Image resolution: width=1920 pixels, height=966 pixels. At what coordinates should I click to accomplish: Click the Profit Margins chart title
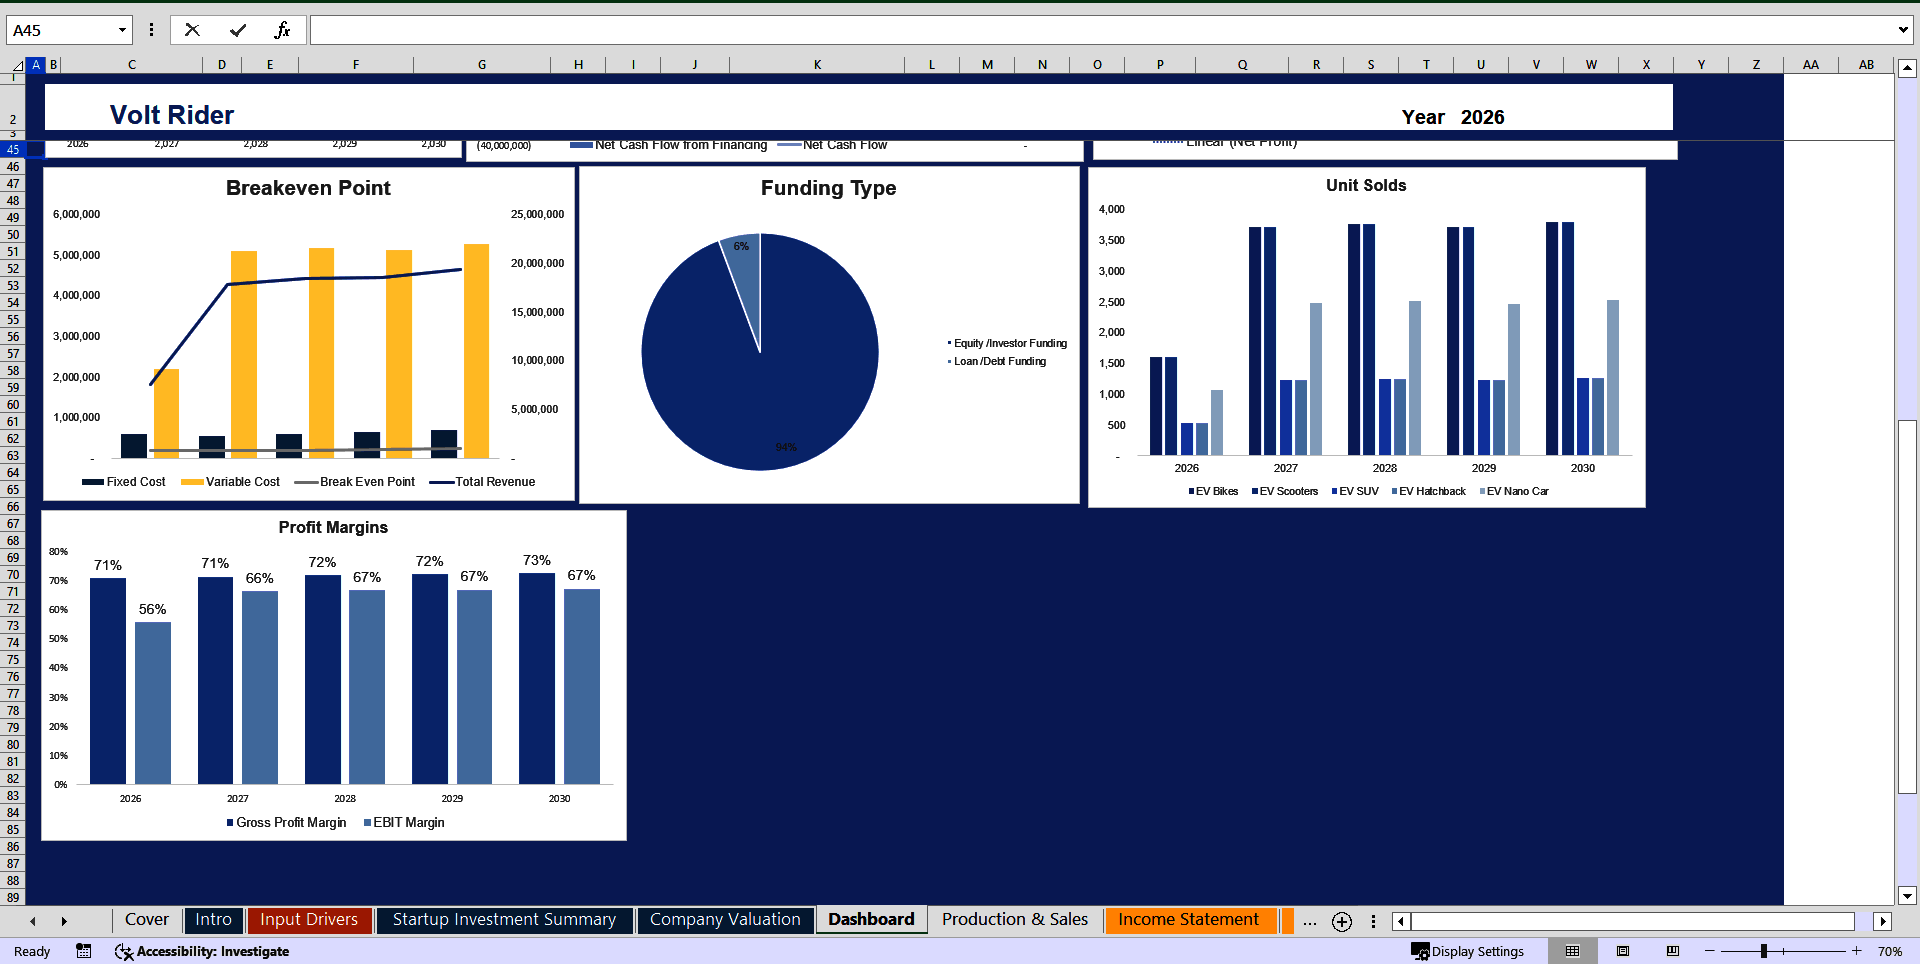click(x=333, y=527)
